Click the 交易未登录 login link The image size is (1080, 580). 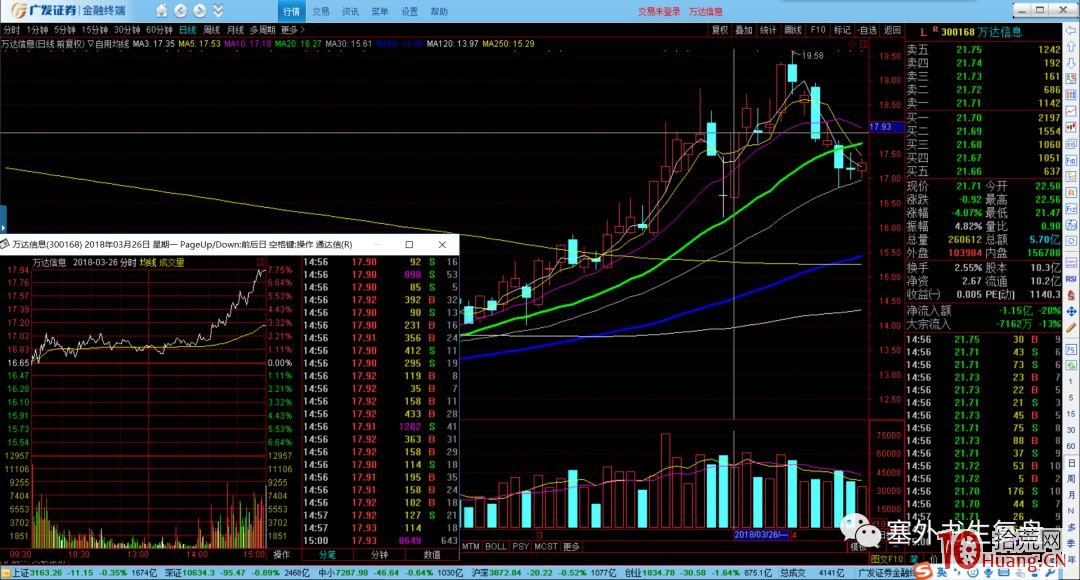click(x=659, y=12)
